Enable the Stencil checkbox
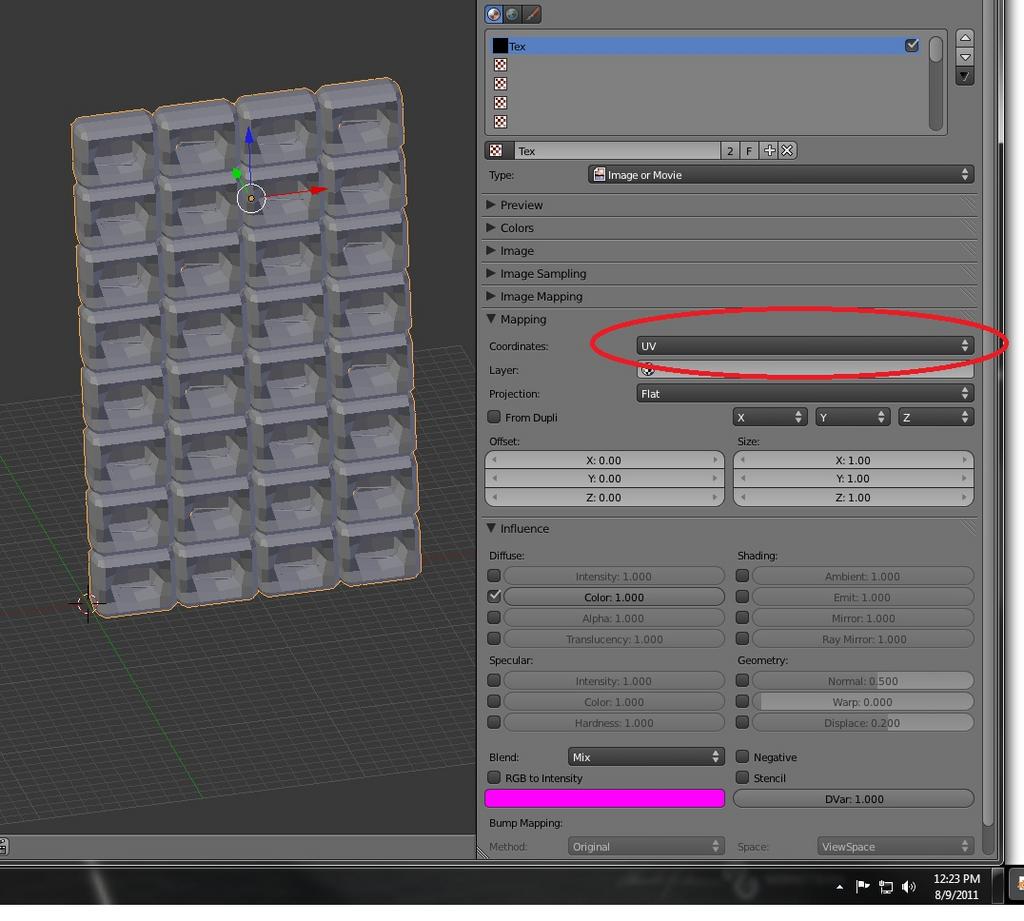This screenshot has height=921, width=1024. (x=742, y=777)
